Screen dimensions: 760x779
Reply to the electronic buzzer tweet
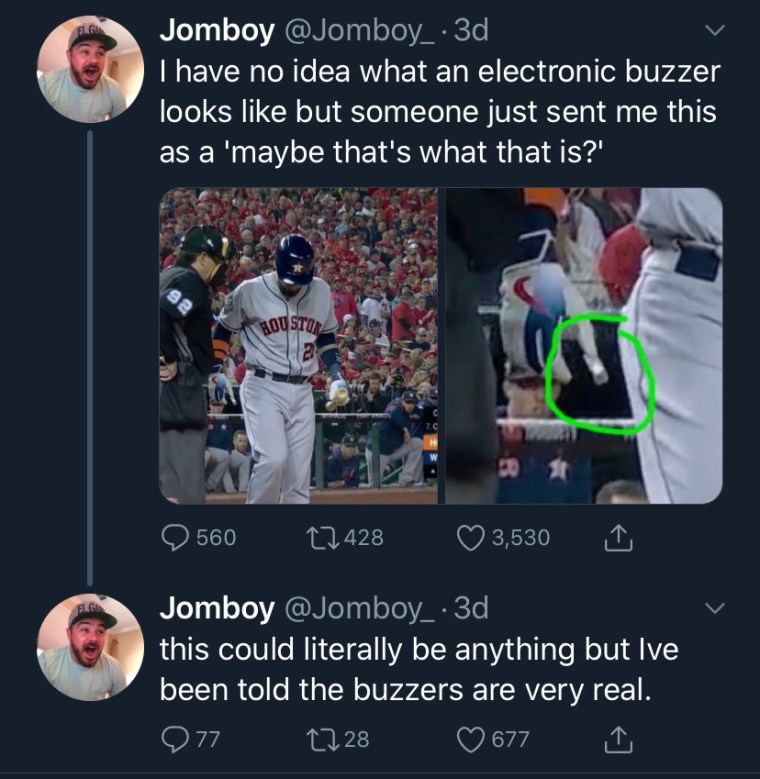point(176,538)
